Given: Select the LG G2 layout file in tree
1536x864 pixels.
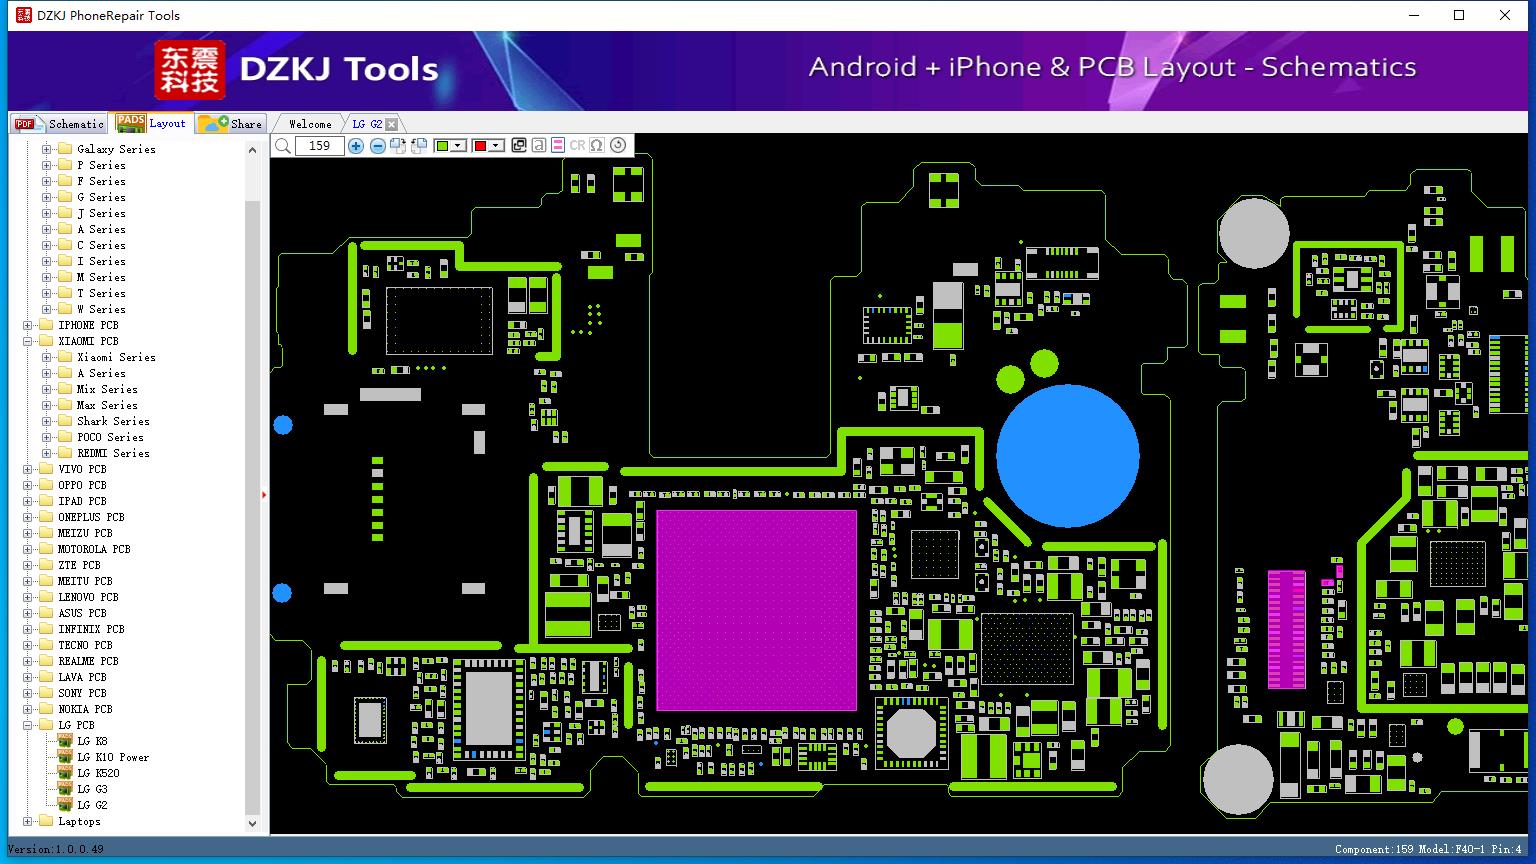Looking at the screenshot, I should (92, 805).
